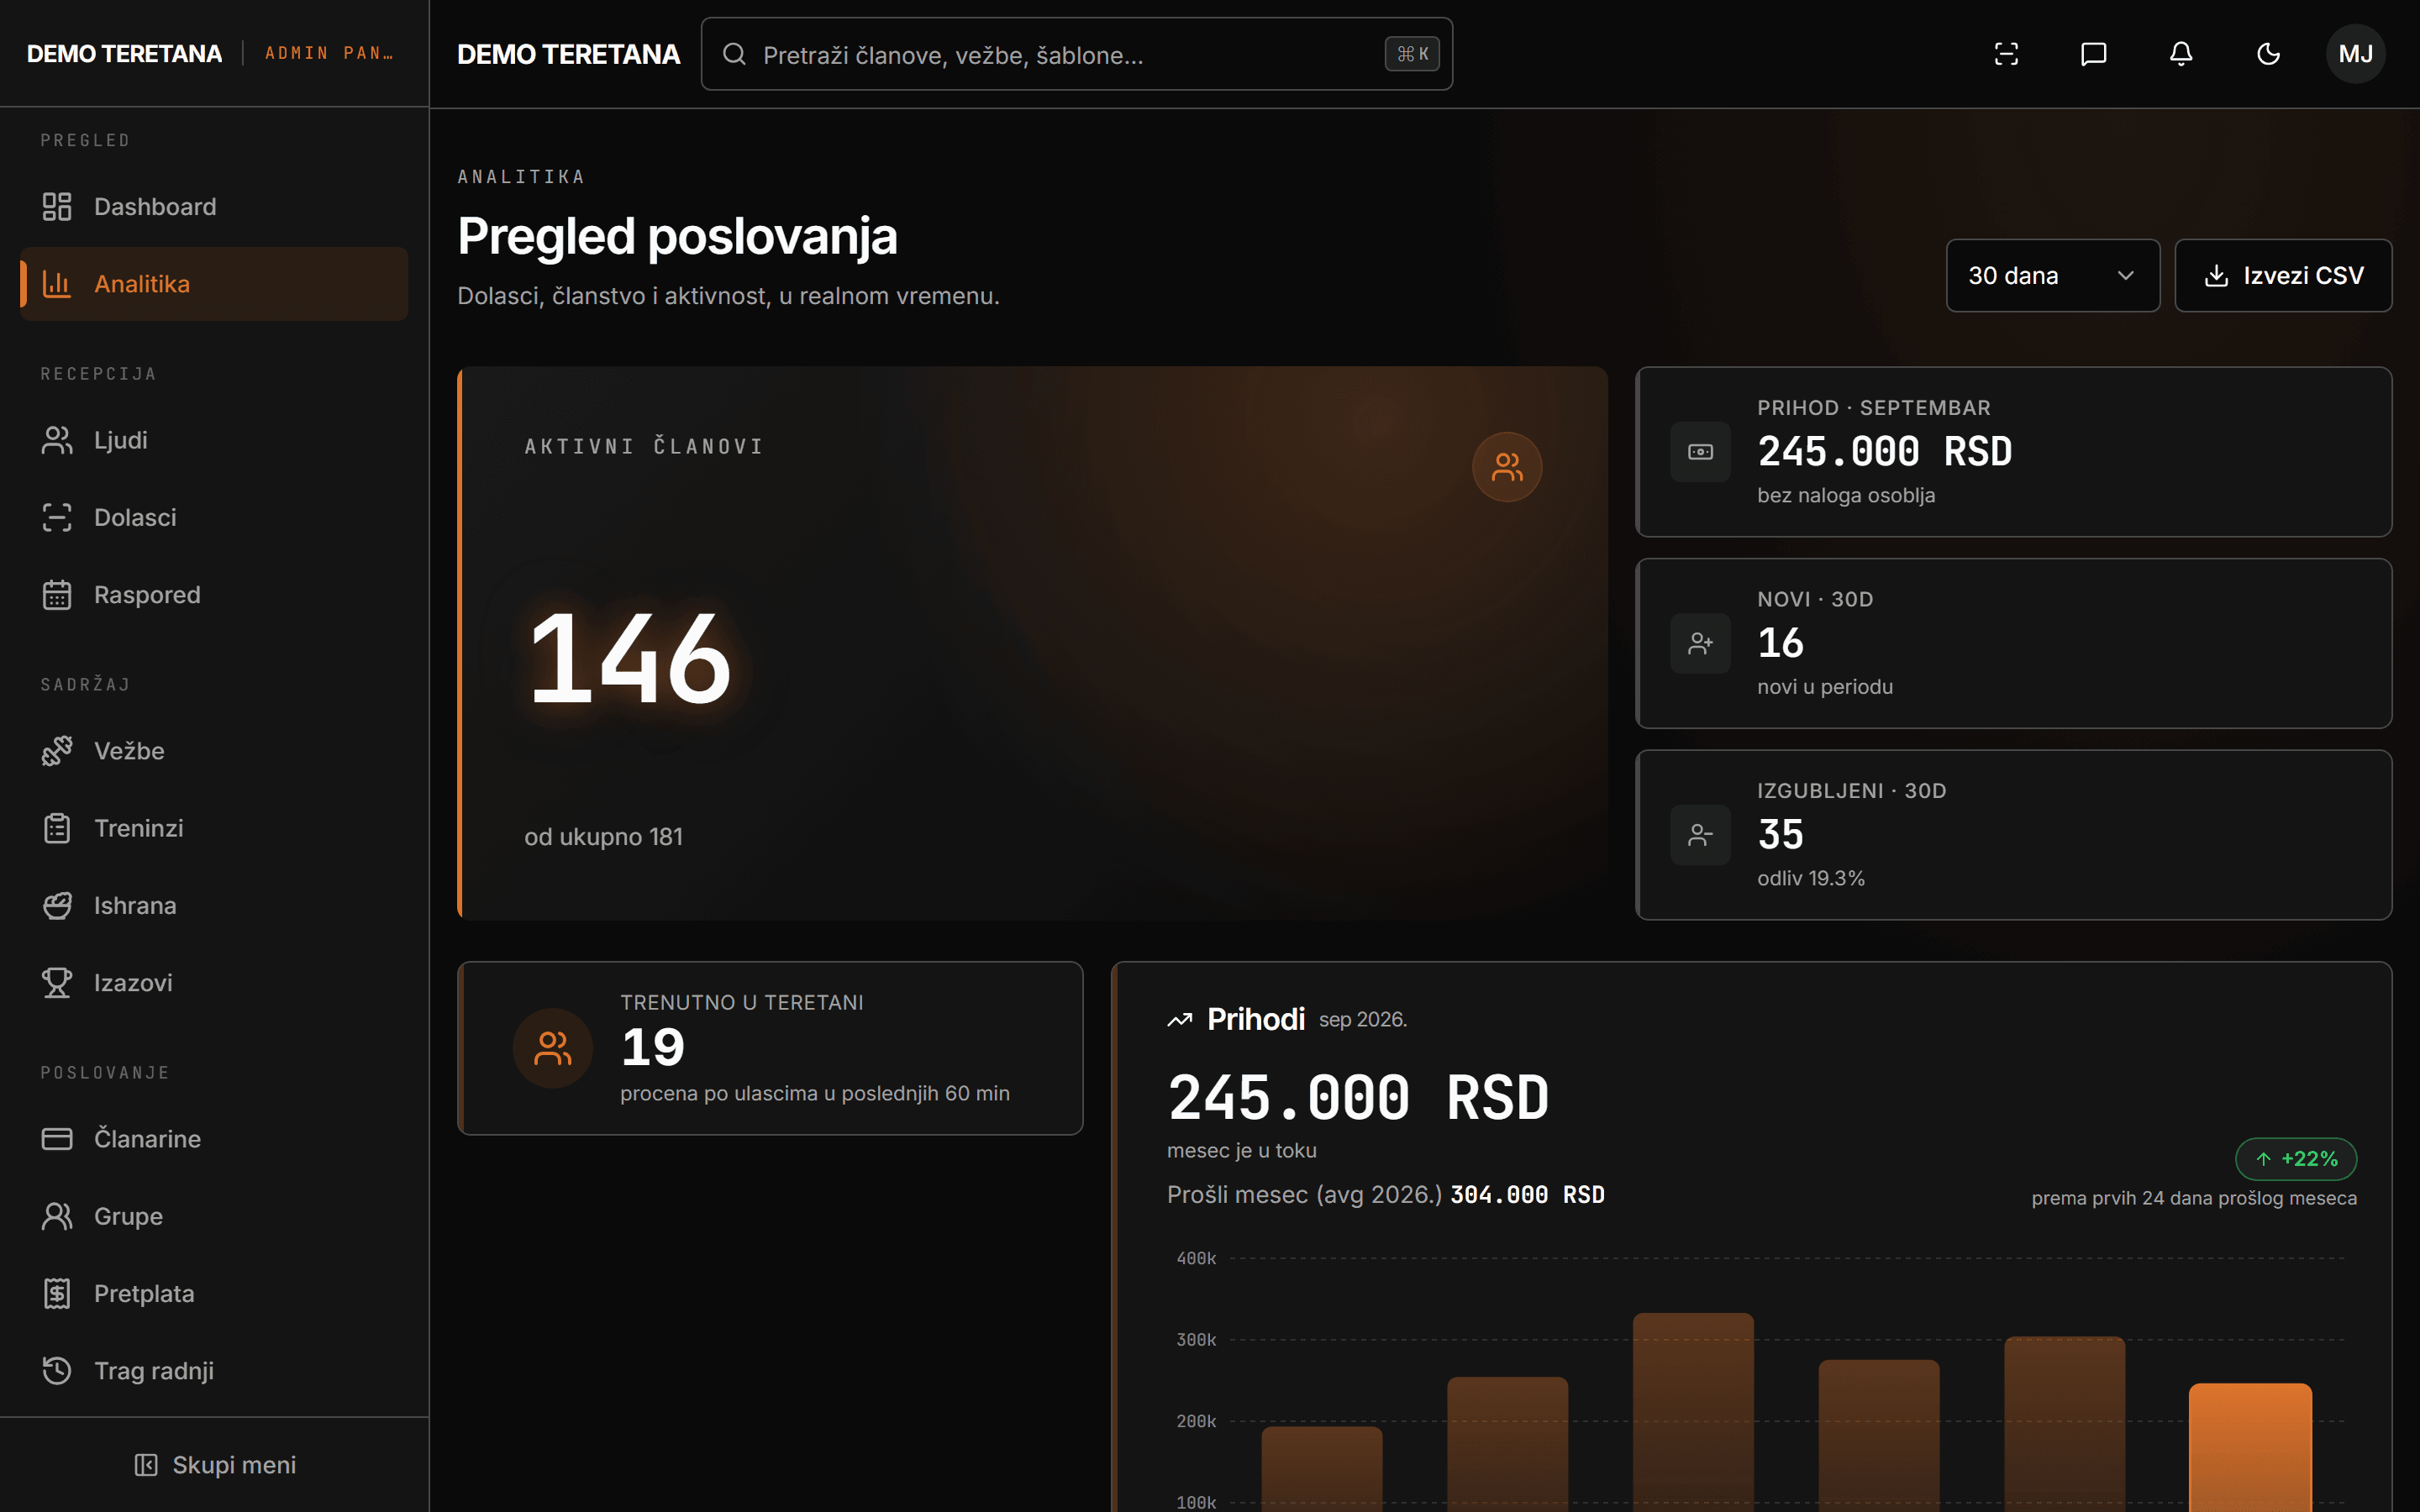Click the Dashboard grid icon

click(x=57, y=207)
